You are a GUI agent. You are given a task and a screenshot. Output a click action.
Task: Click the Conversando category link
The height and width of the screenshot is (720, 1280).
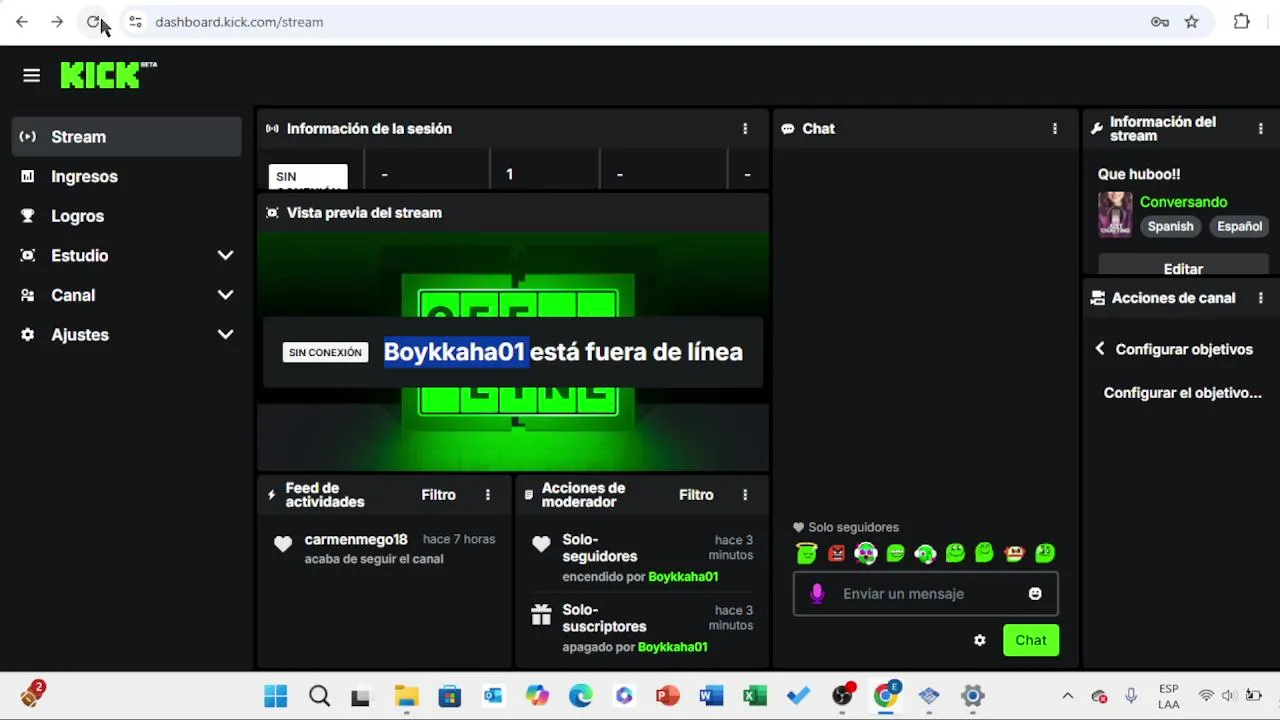coord(1183,202)
